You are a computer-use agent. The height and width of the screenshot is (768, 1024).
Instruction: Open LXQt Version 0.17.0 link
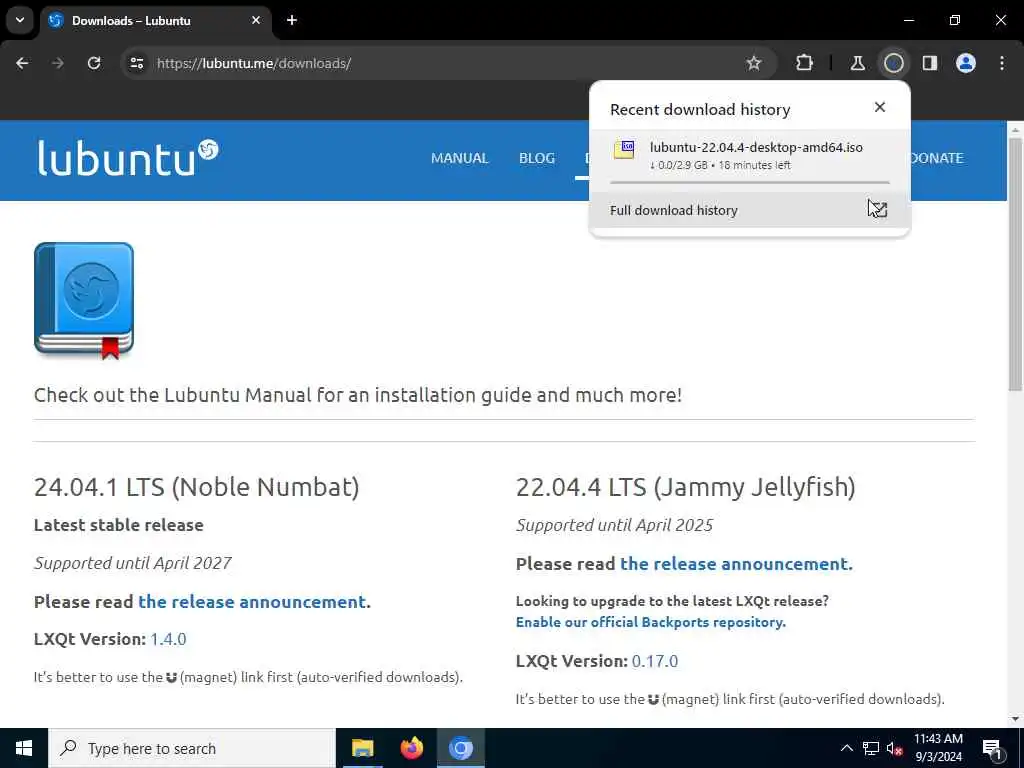coord(655,661)
